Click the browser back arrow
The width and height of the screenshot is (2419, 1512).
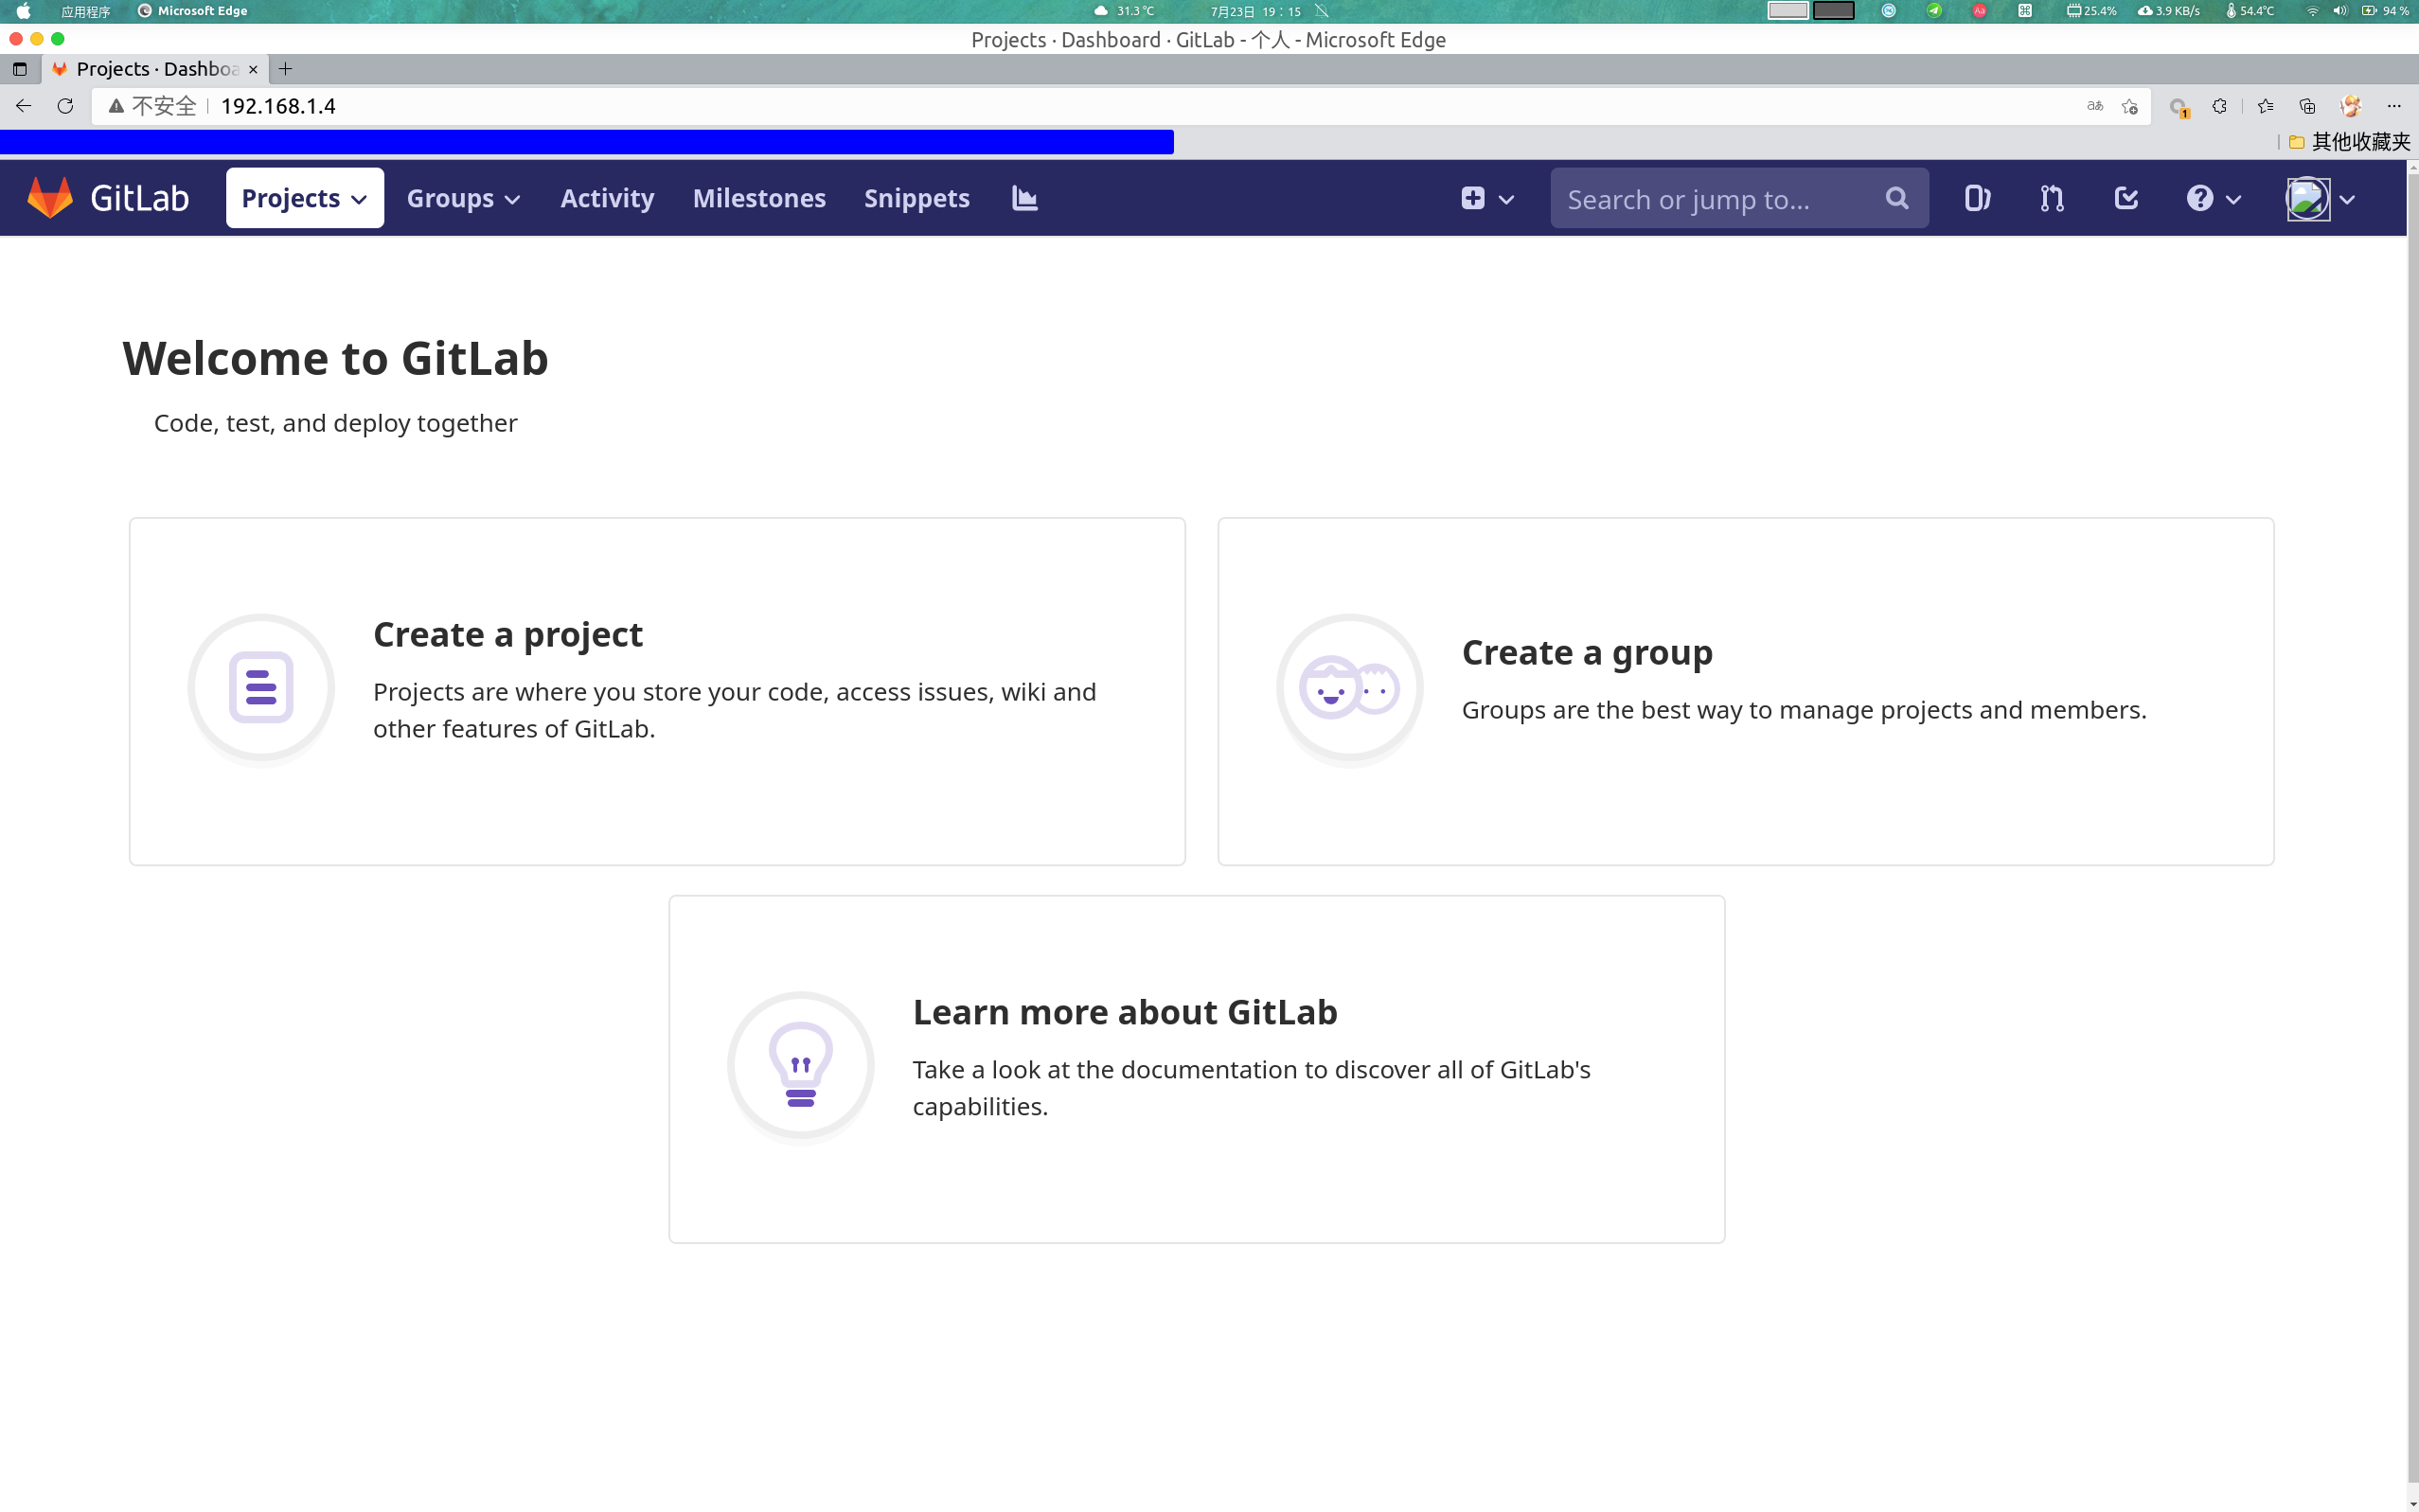pos(24,106)
